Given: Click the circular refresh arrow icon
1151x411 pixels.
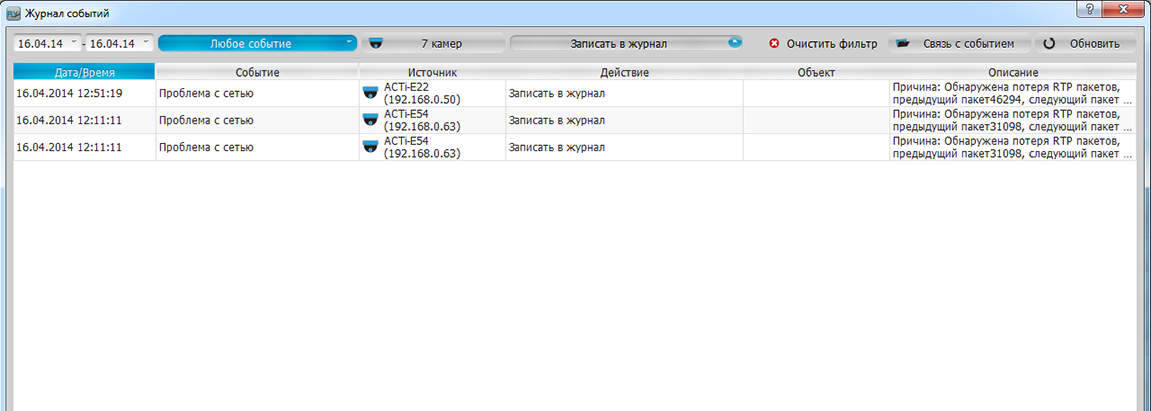Looking at the screenshot, I should click(1049, 44).
